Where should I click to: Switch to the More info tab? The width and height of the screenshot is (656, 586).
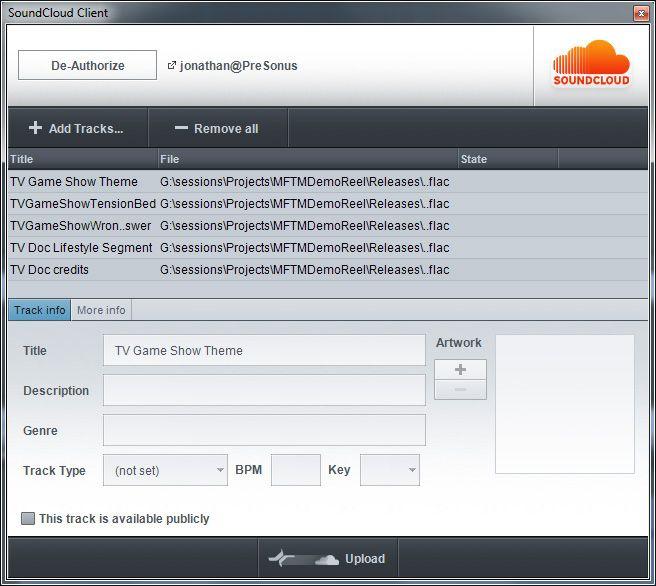pyautogui.click(x=101, y=310)
